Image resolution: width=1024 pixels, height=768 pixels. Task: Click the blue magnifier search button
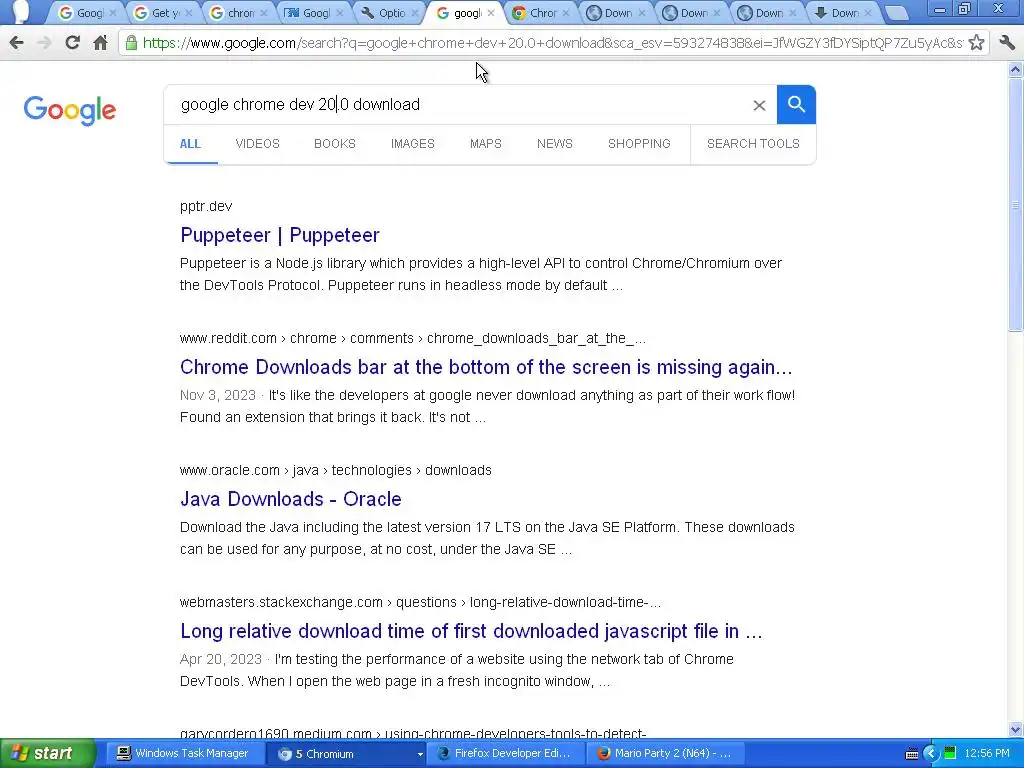[x=796, y=104]
